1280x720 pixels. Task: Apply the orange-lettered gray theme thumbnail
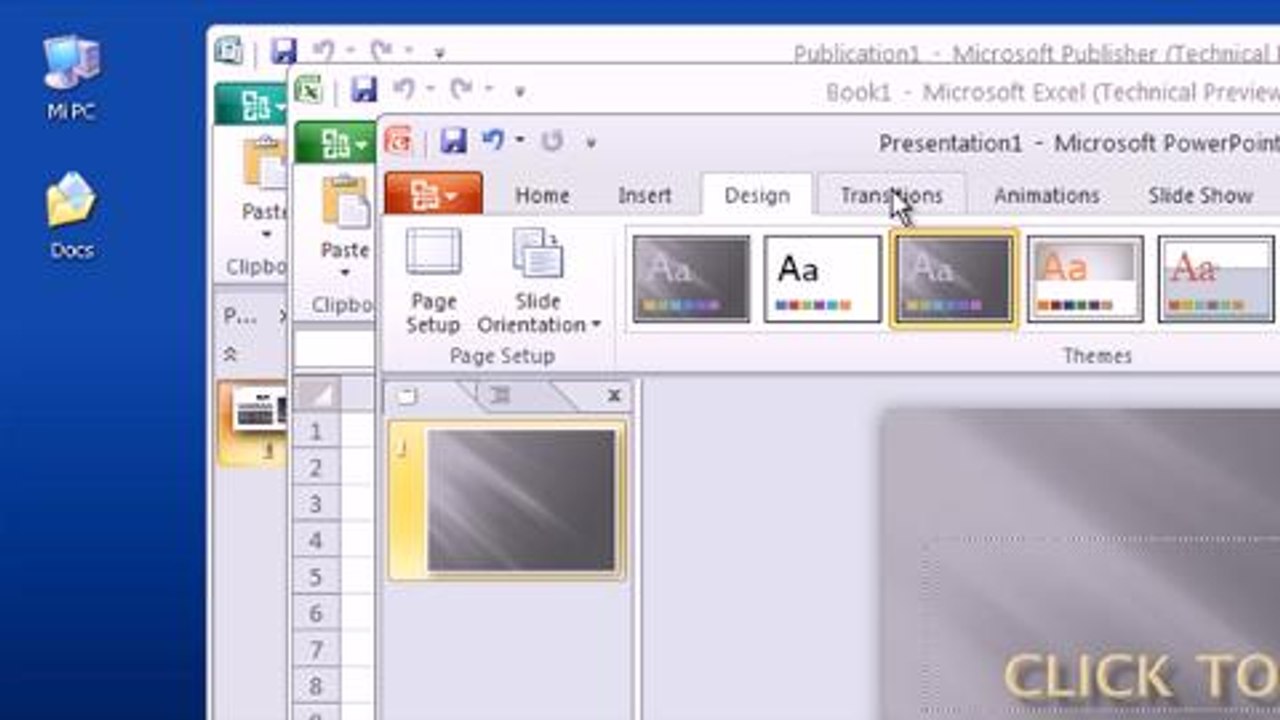coord(1085,278)
